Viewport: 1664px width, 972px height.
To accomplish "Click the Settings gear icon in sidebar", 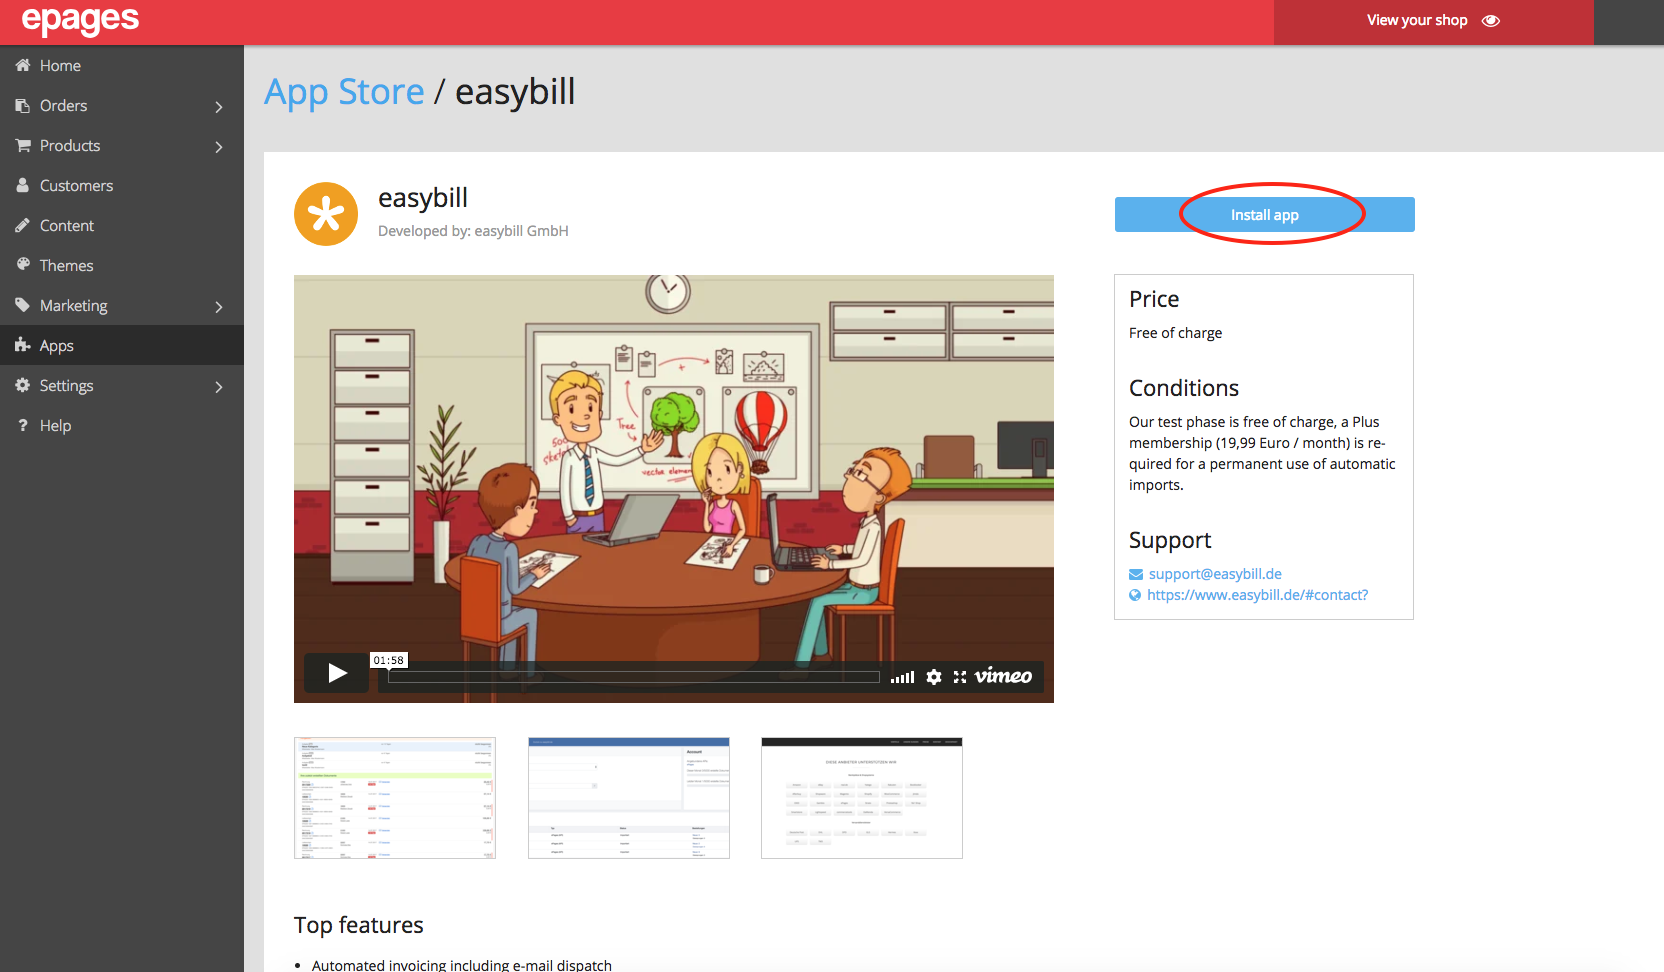I will [22, 385].
